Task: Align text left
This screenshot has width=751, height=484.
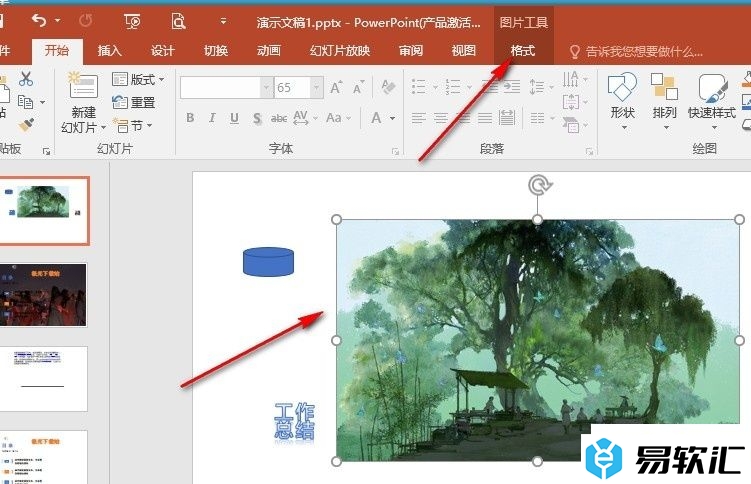Action: [x=419, y=118]
